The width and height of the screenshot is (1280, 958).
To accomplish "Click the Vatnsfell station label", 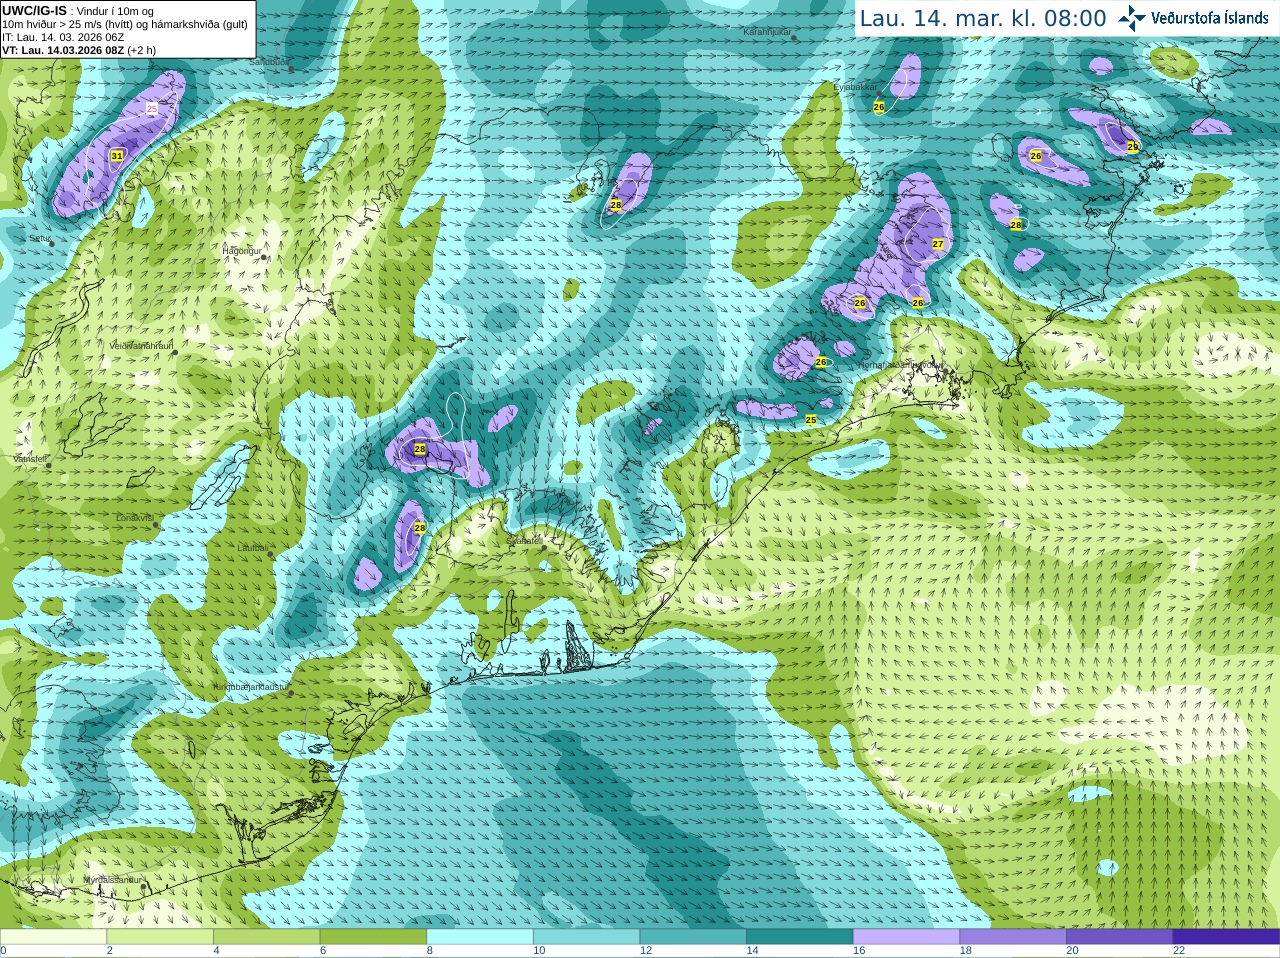I will 30,459.
